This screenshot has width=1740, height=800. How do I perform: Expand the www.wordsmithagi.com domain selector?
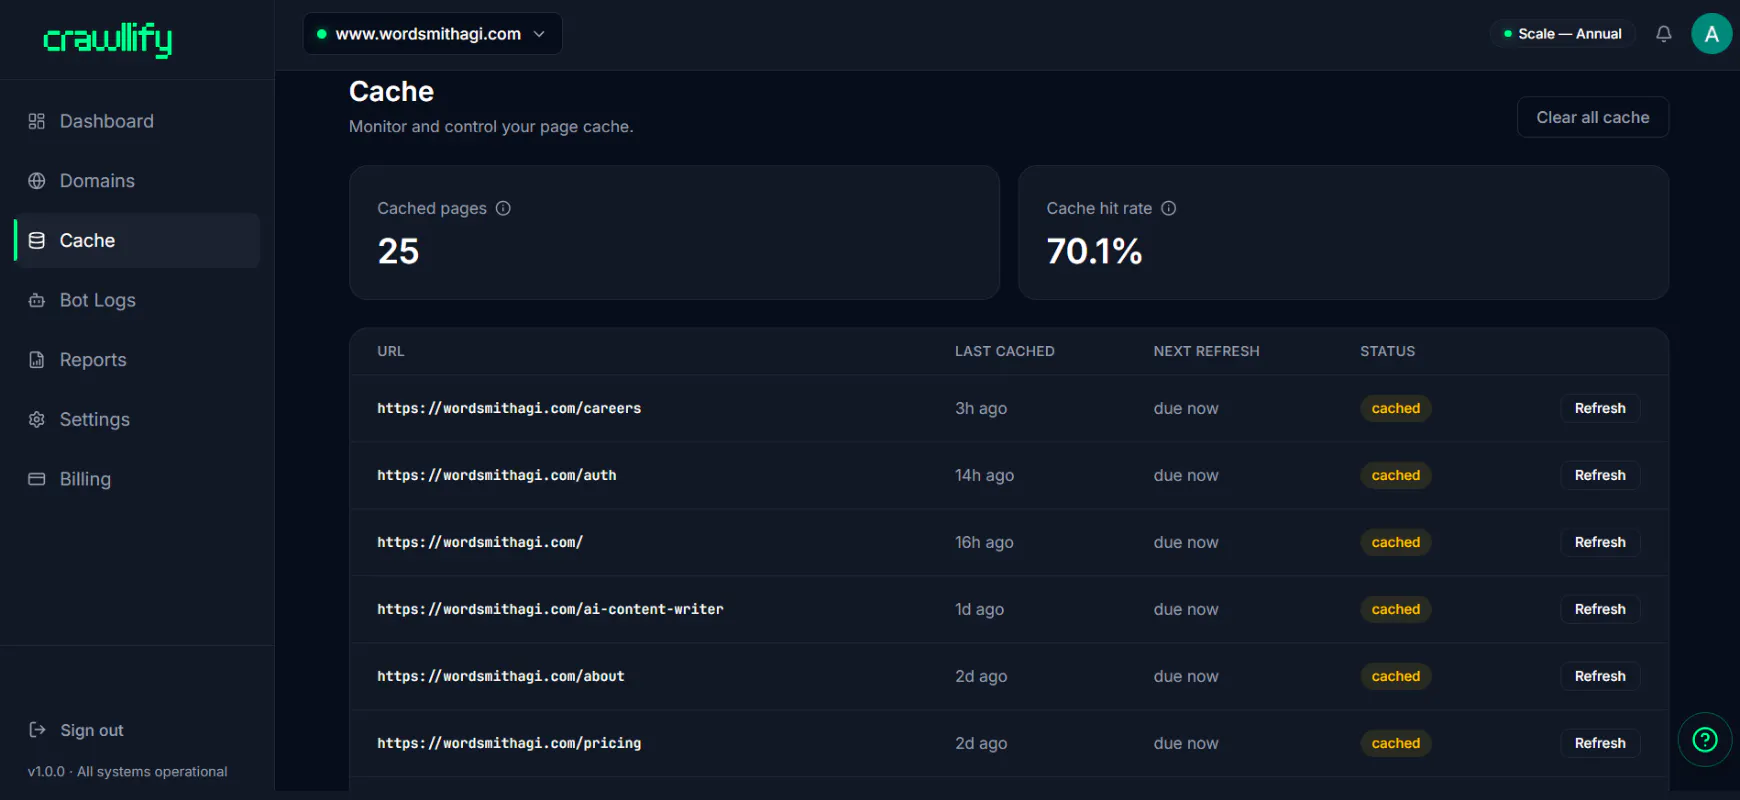pyautogui.click(x=433, y=34)
